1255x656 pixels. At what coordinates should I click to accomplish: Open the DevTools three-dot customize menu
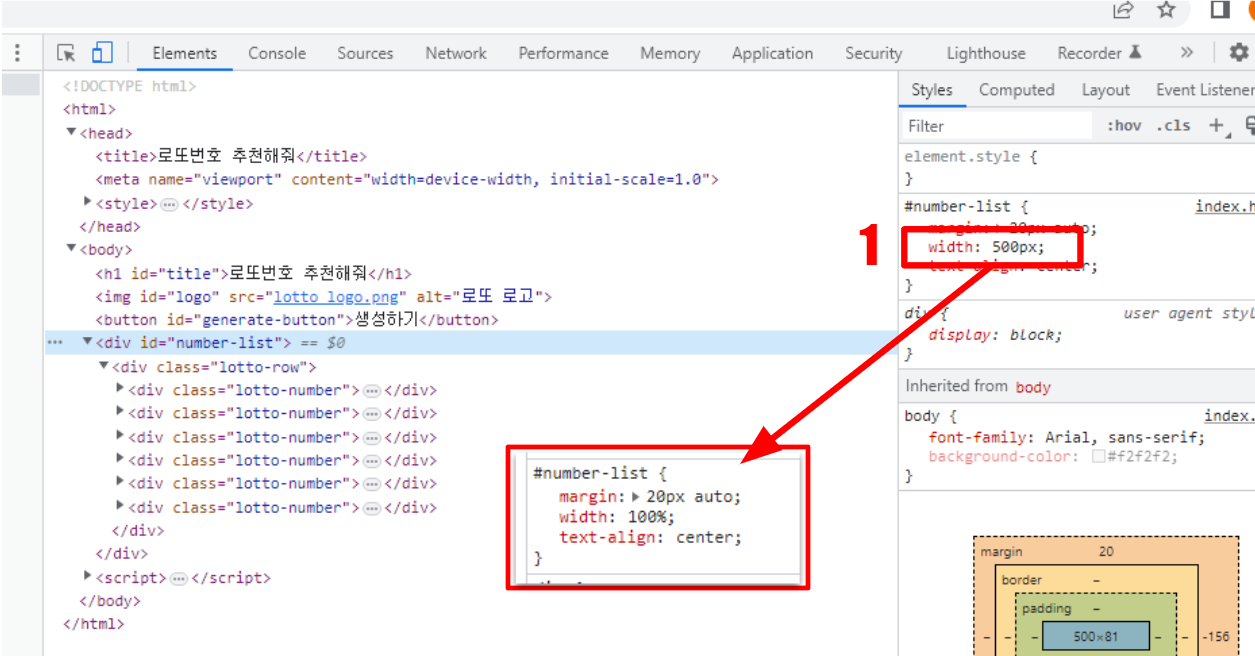point(18,53)
